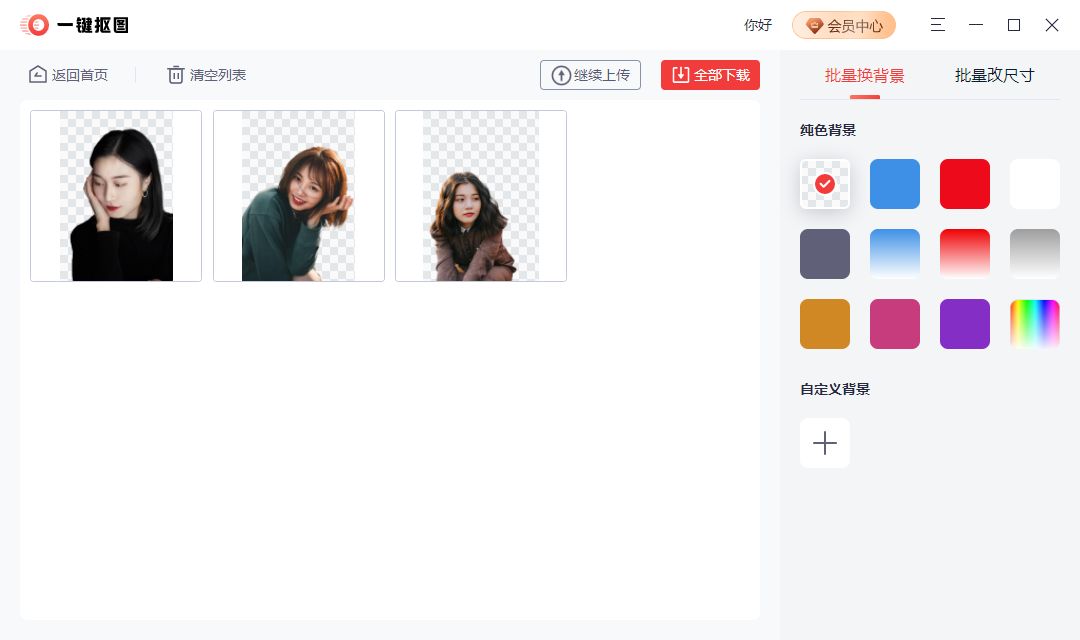This screenshot has height=640, width=1080.
Task: Choose the solid white background swatch
Action: point(1035,184)
